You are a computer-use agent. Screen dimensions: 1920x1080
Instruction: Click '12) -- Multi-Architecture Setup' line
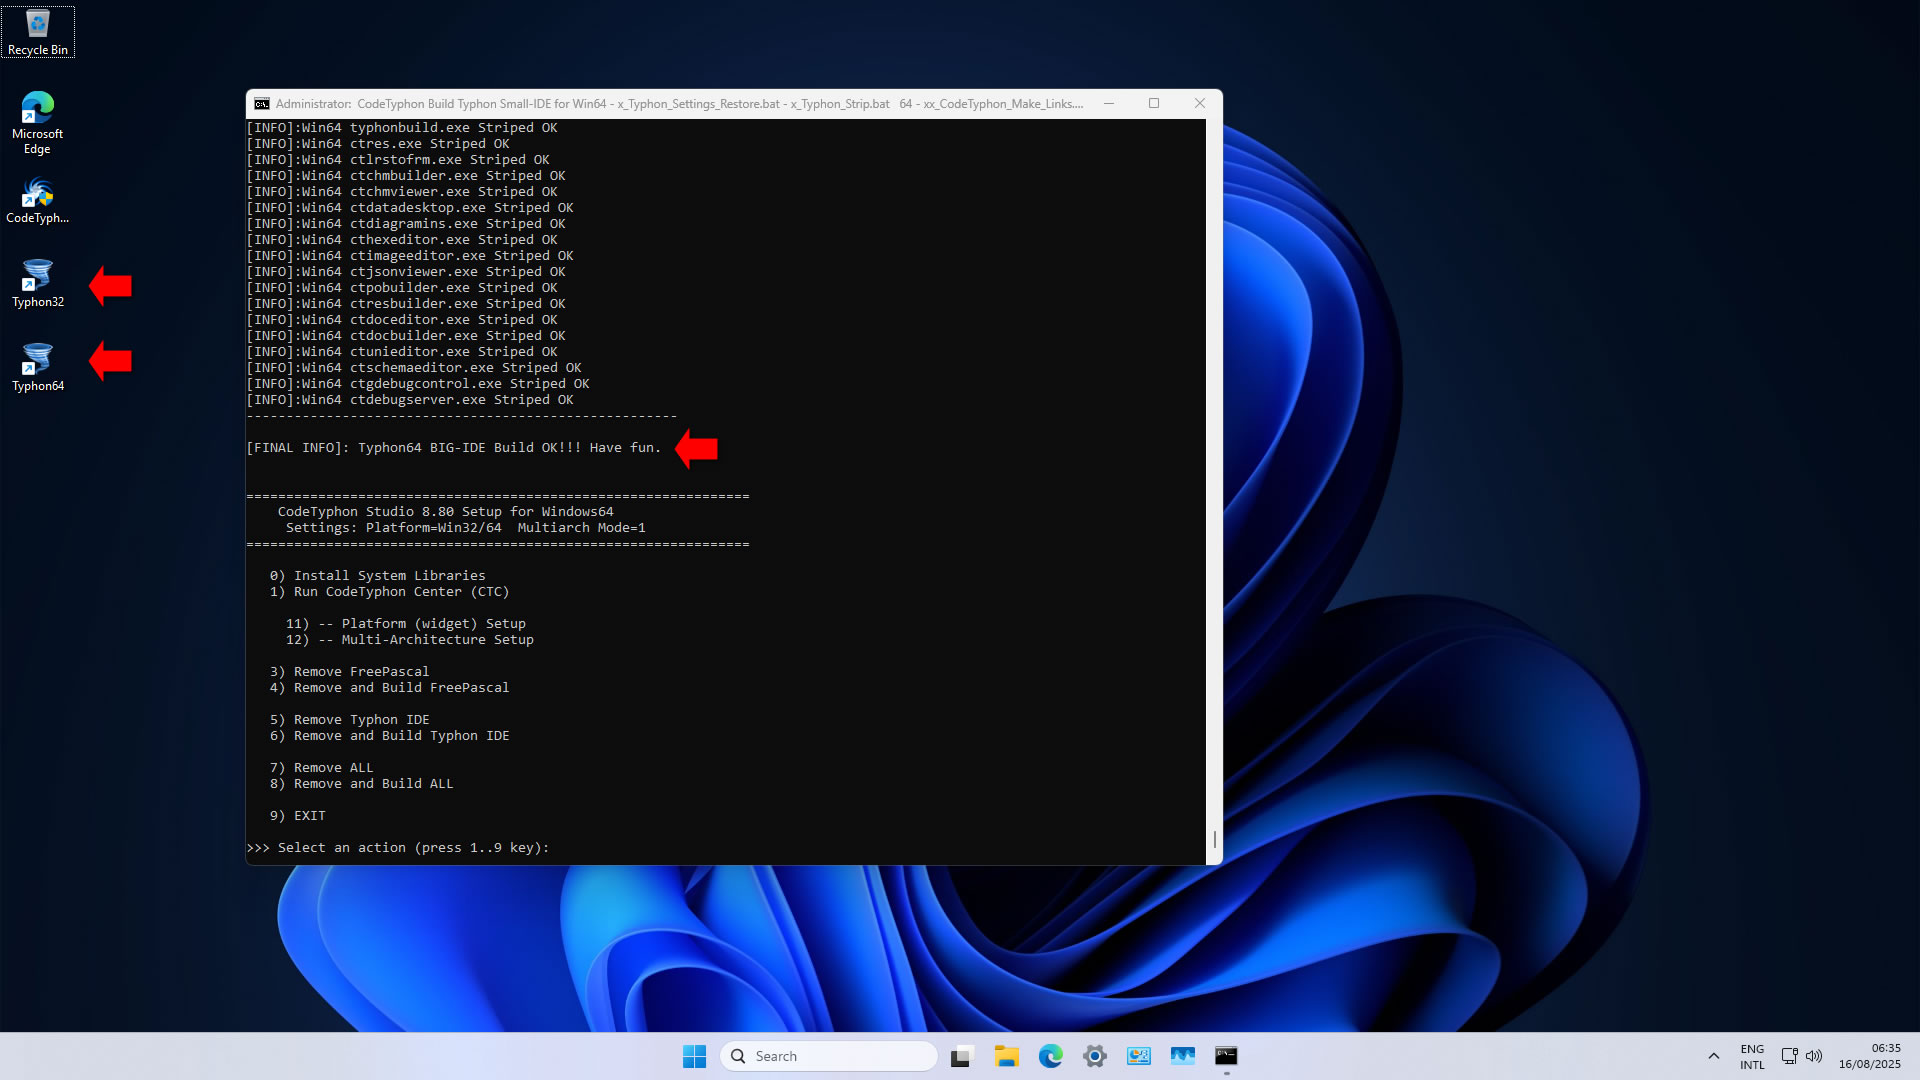[x=410, y=640]
